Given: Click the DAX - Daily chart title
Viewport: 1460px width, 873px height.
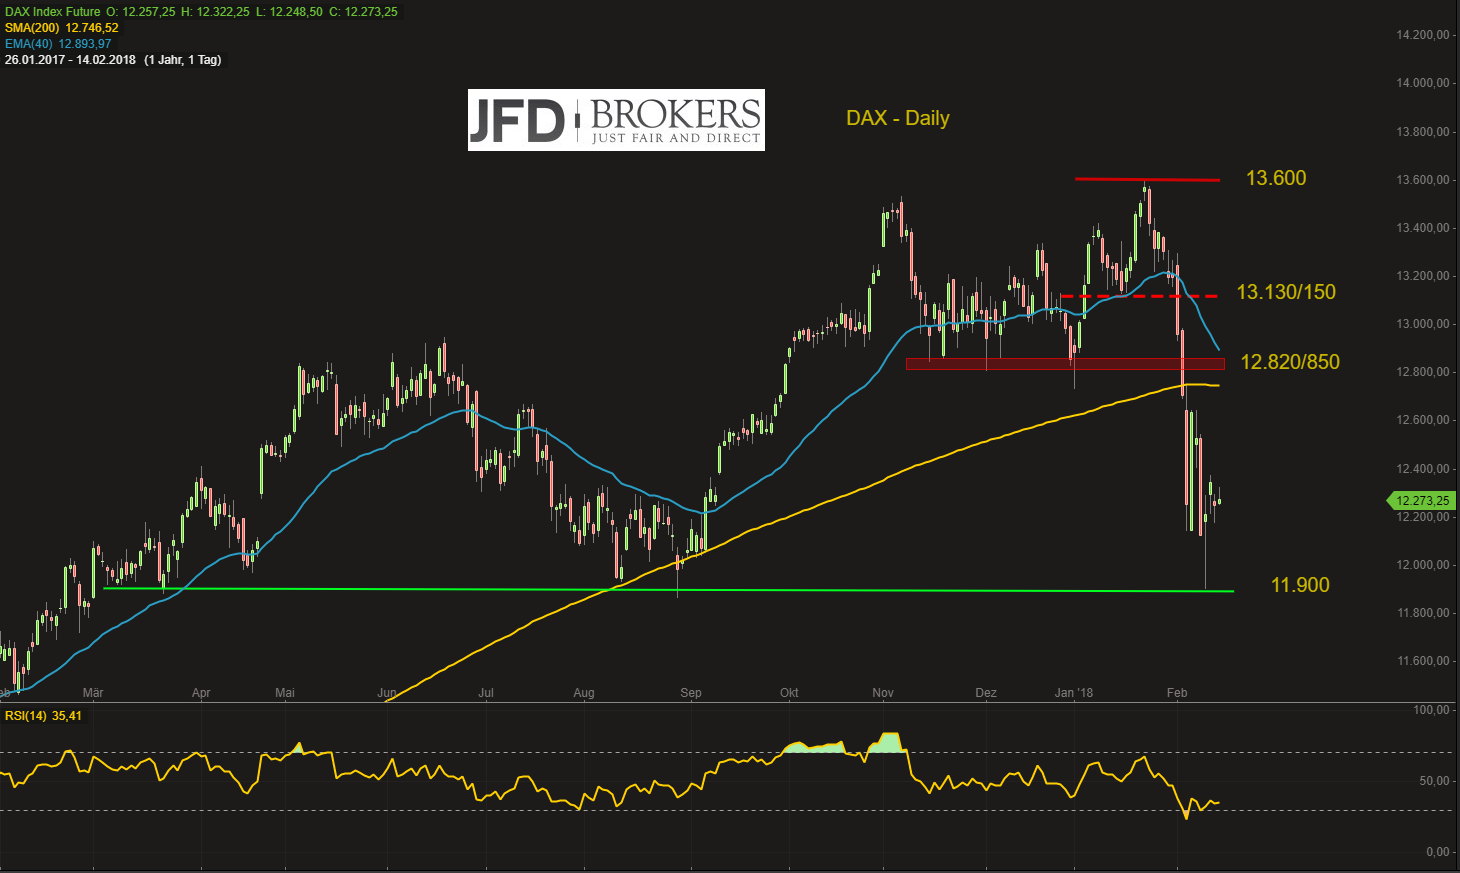Looking at the screenshot, I should pyautogui.click(x=898, y=118).
